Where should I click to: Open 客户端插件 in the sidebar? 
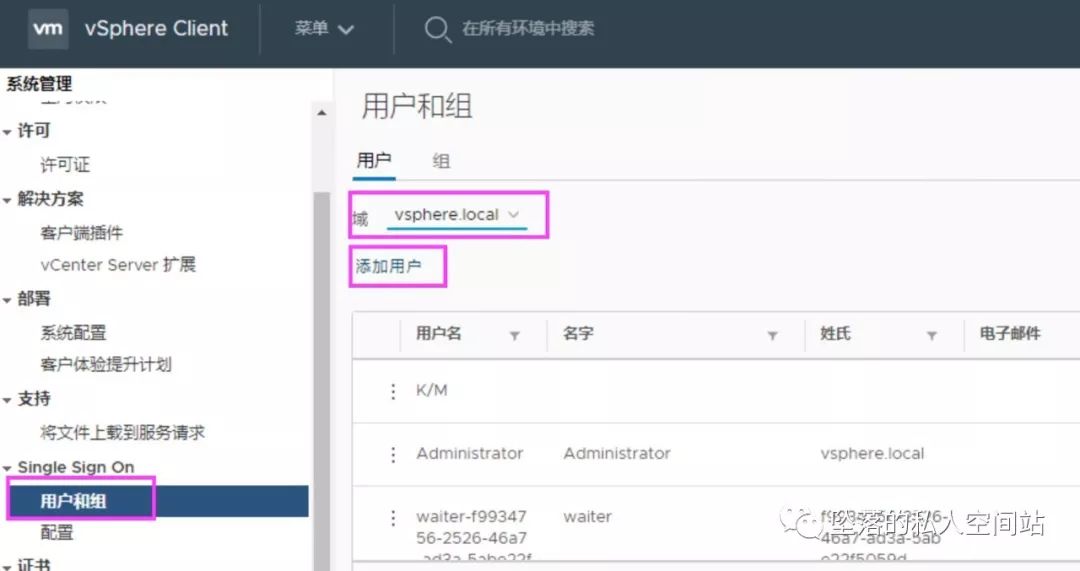(81, 233)
